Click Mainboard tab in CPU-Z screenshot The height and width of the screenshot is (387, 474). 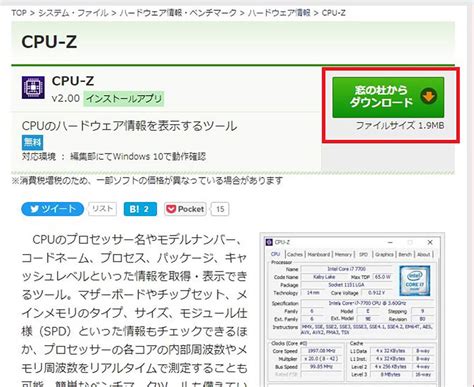tap(319, 254)
